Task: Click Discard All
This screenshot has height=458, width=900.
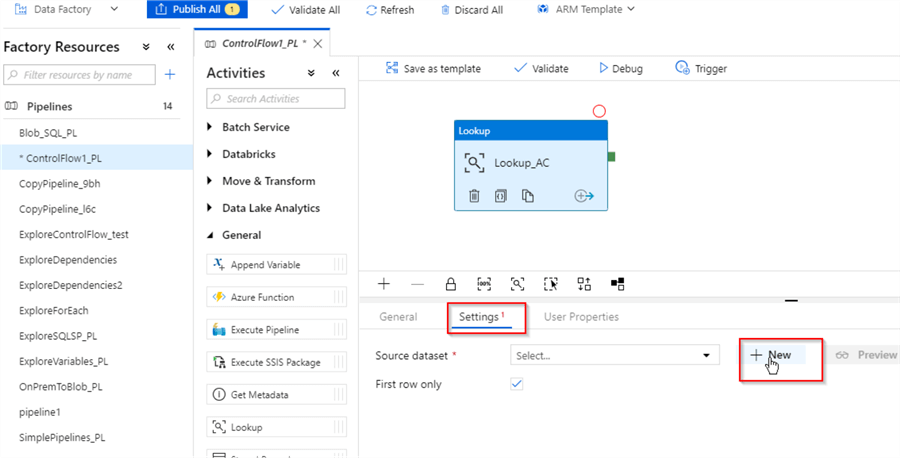Action: click(x=472, y=10)
